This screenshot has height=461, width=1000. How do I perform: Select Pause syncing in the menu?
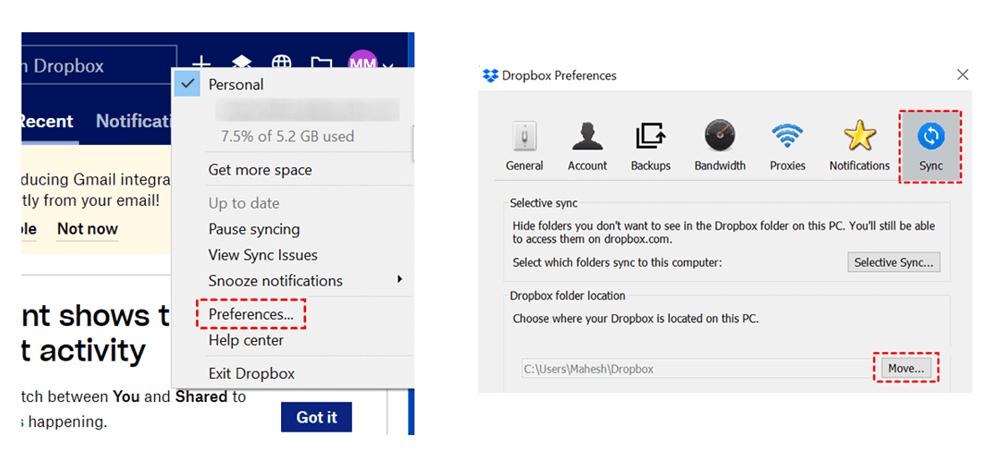click(x=254, y=229)
